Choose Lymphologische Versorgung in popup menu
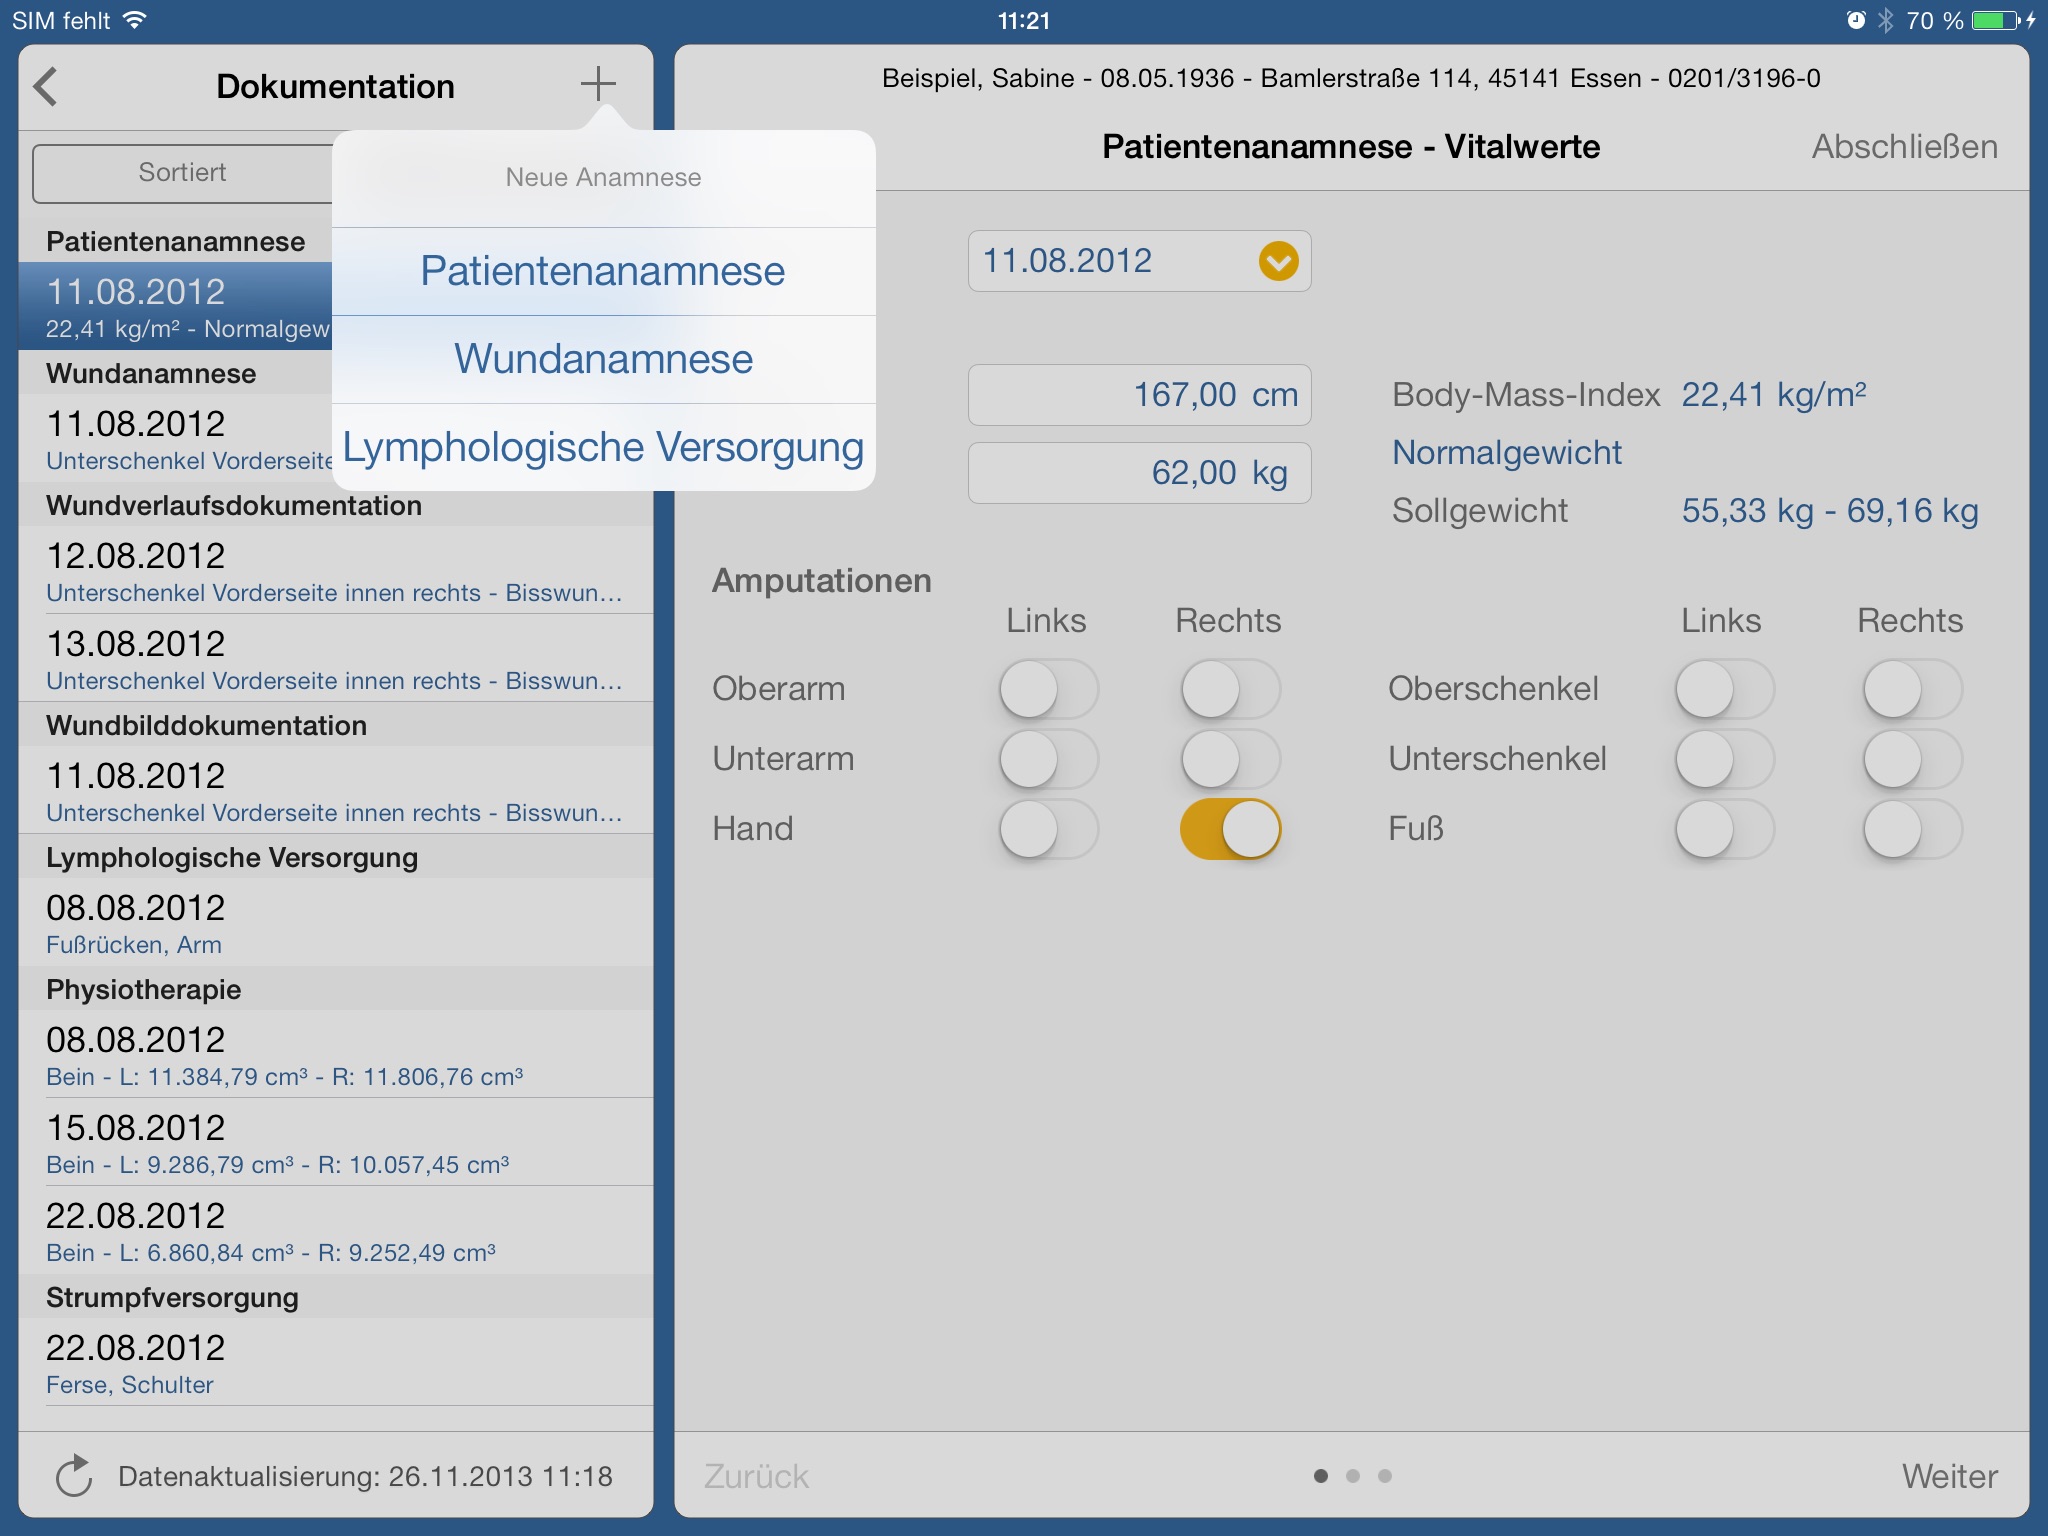This screenshot has height=1536, width=2048. 603,447
